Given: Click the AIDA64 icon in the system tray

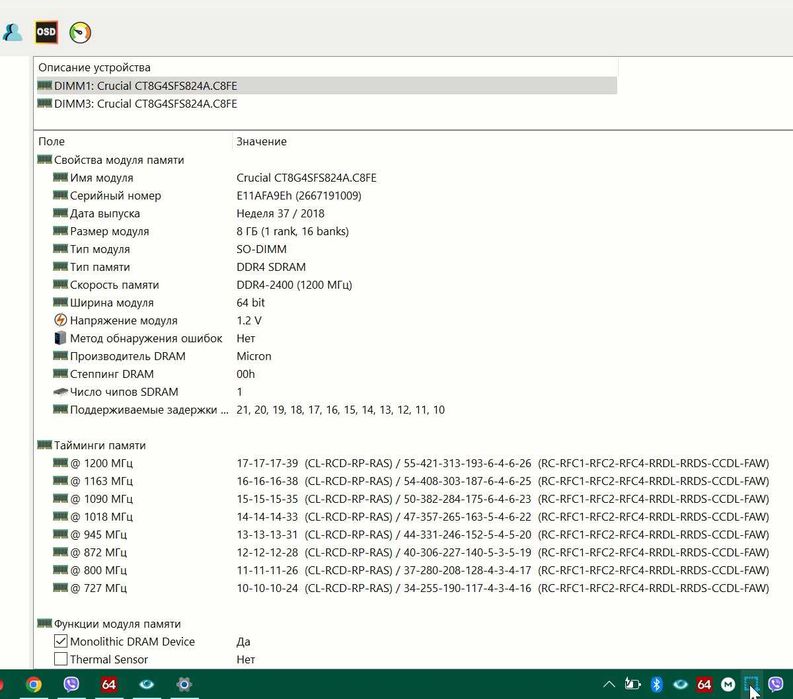Looking at the screenshot, I should tap(704, 684).
